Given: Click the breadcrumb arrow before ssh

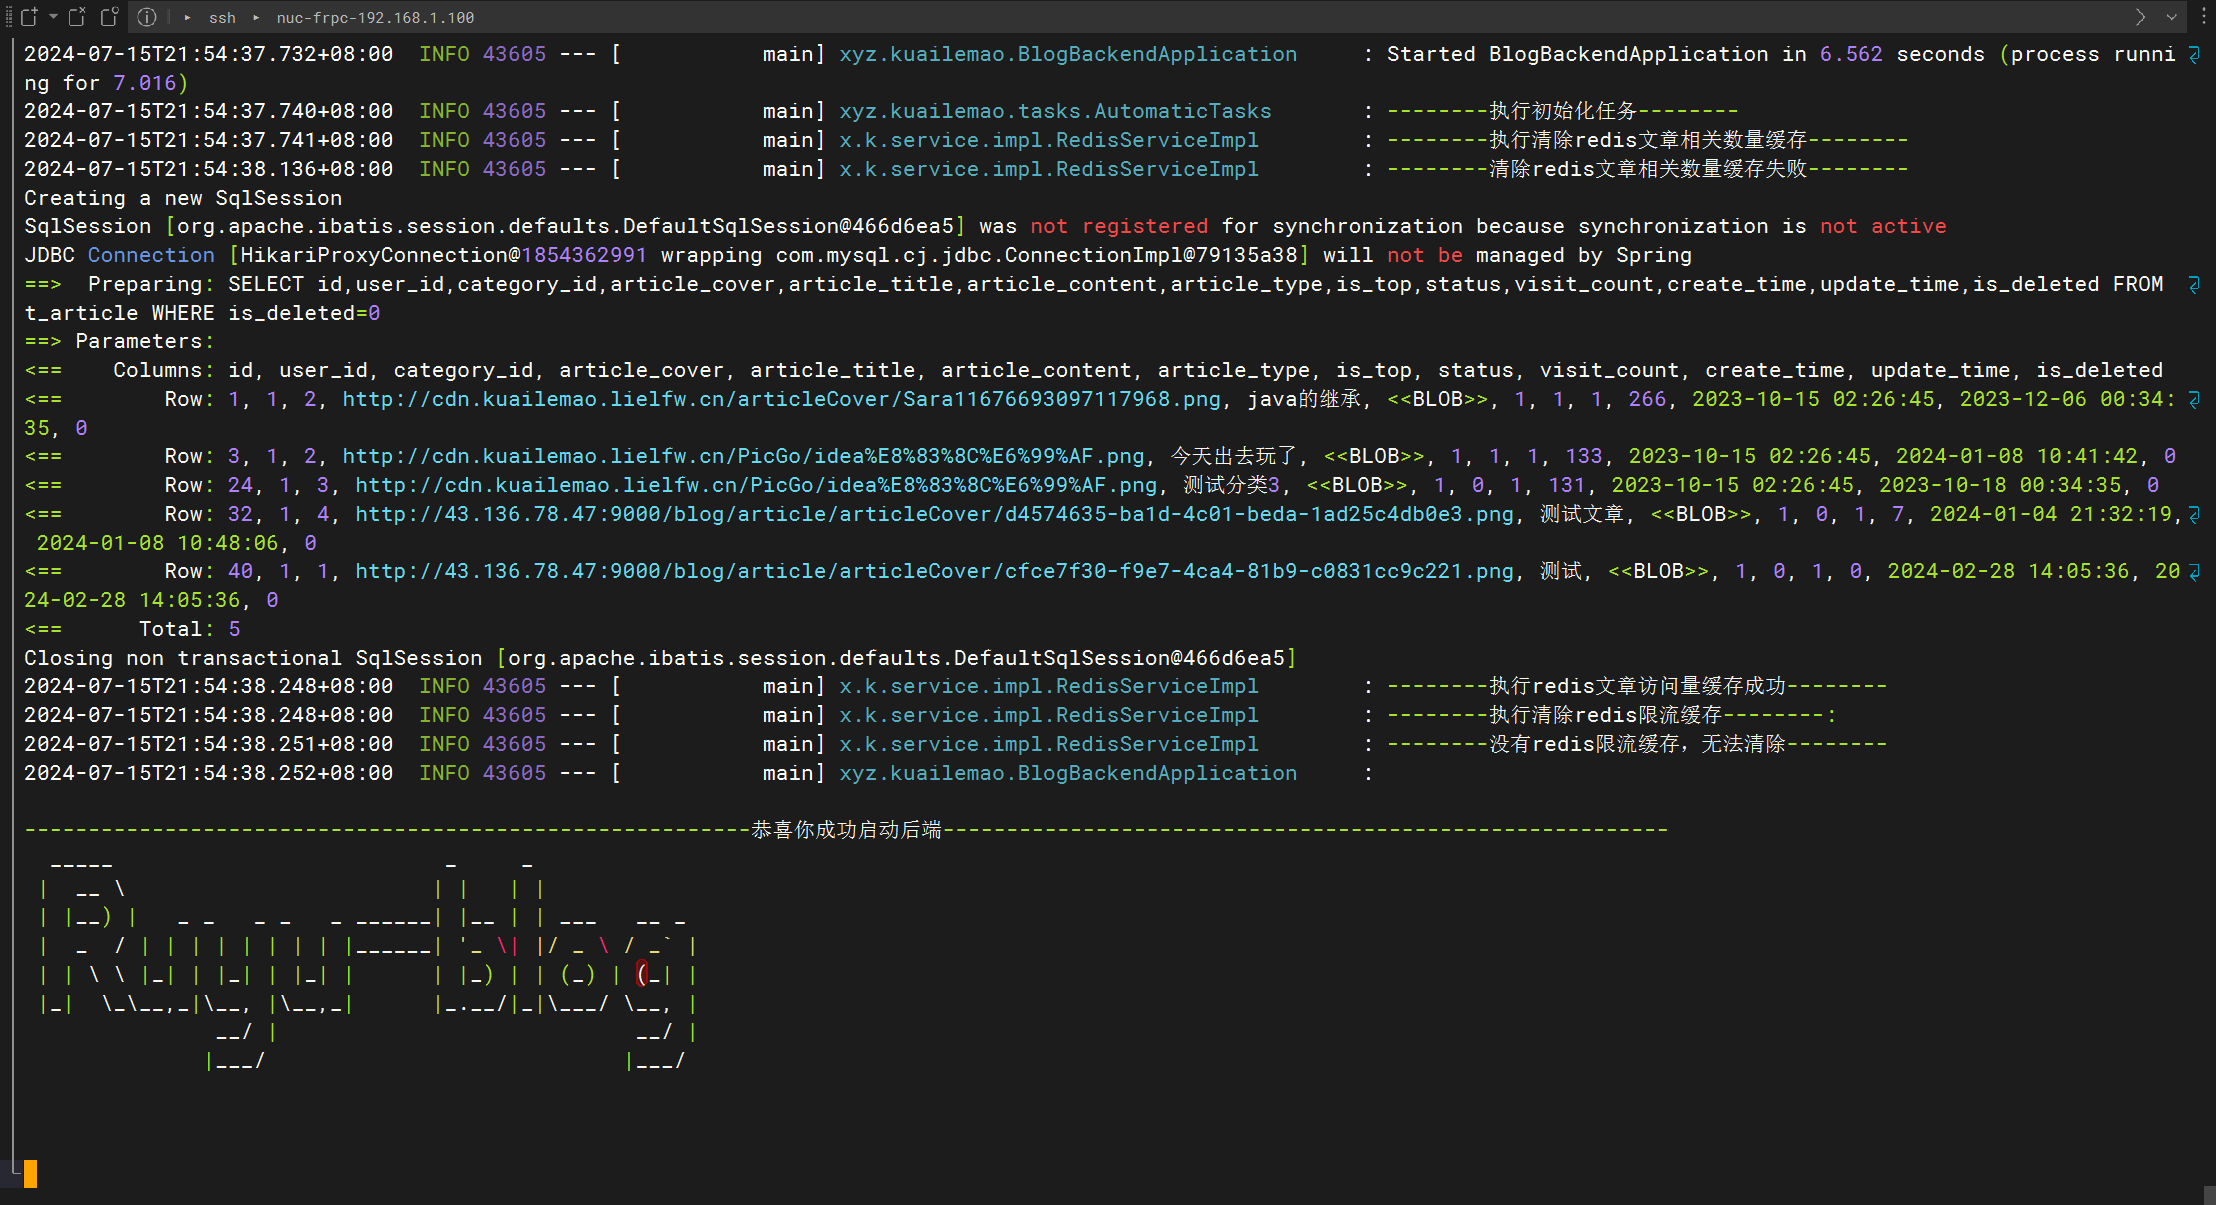Looking at the screenshot, I should pos(187,17).
